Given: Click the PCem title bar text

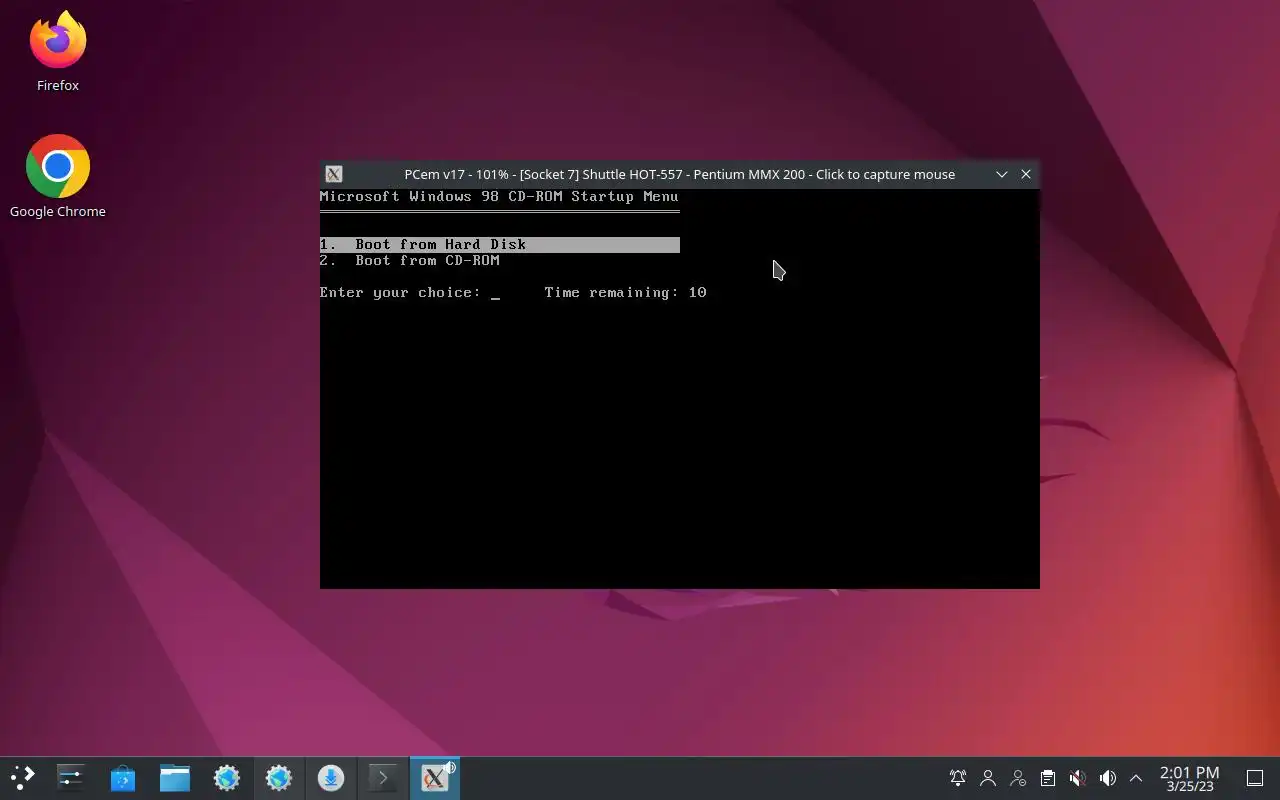Looking at the screenshot, I should (680, 174).
